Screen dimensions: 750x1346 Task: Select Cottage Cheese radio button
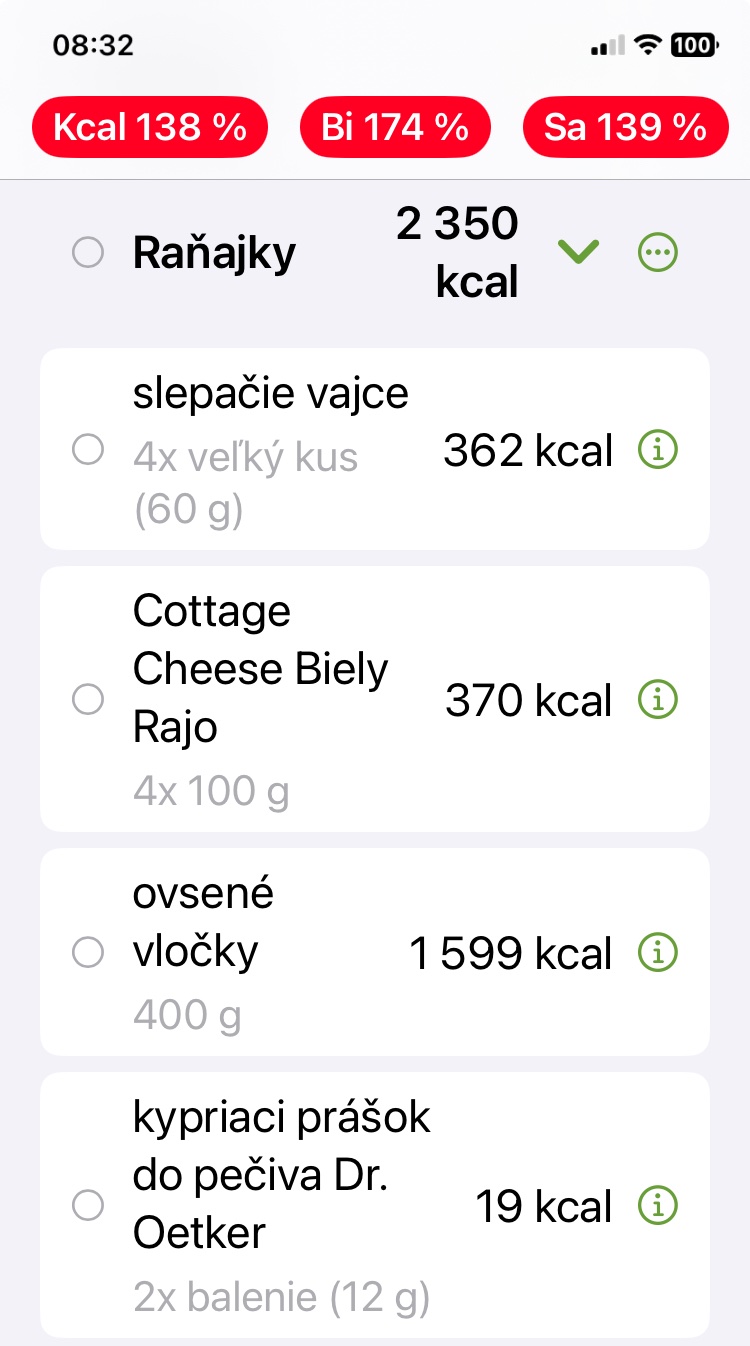point(88,700)
